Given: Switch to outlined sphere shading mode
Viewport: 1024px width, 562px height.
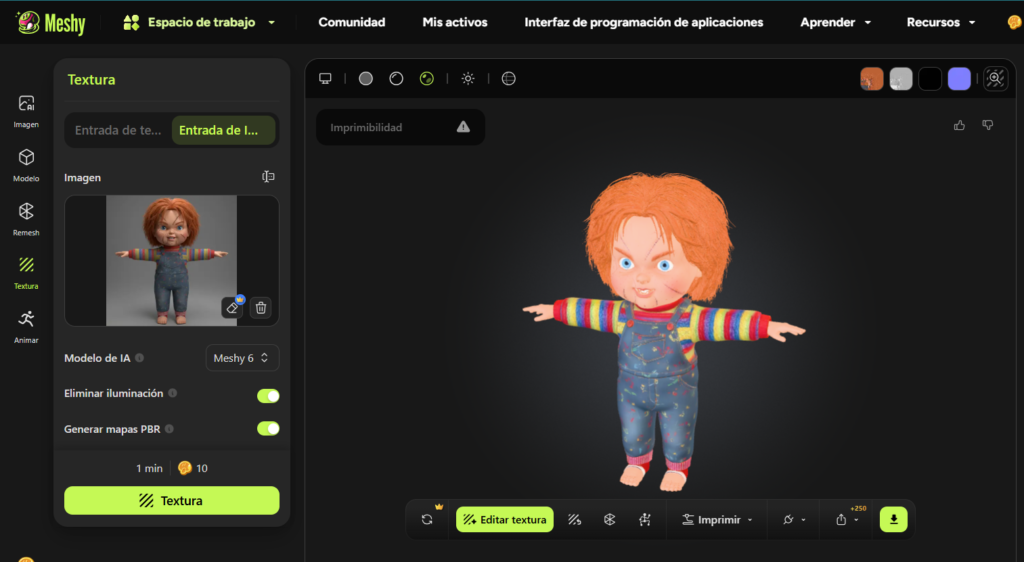Looking at the screenshot, I should [396, 78].
